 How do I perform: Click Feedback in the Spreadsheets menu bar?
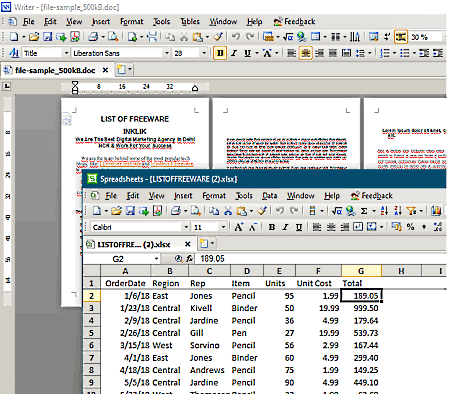coord(372,196)
